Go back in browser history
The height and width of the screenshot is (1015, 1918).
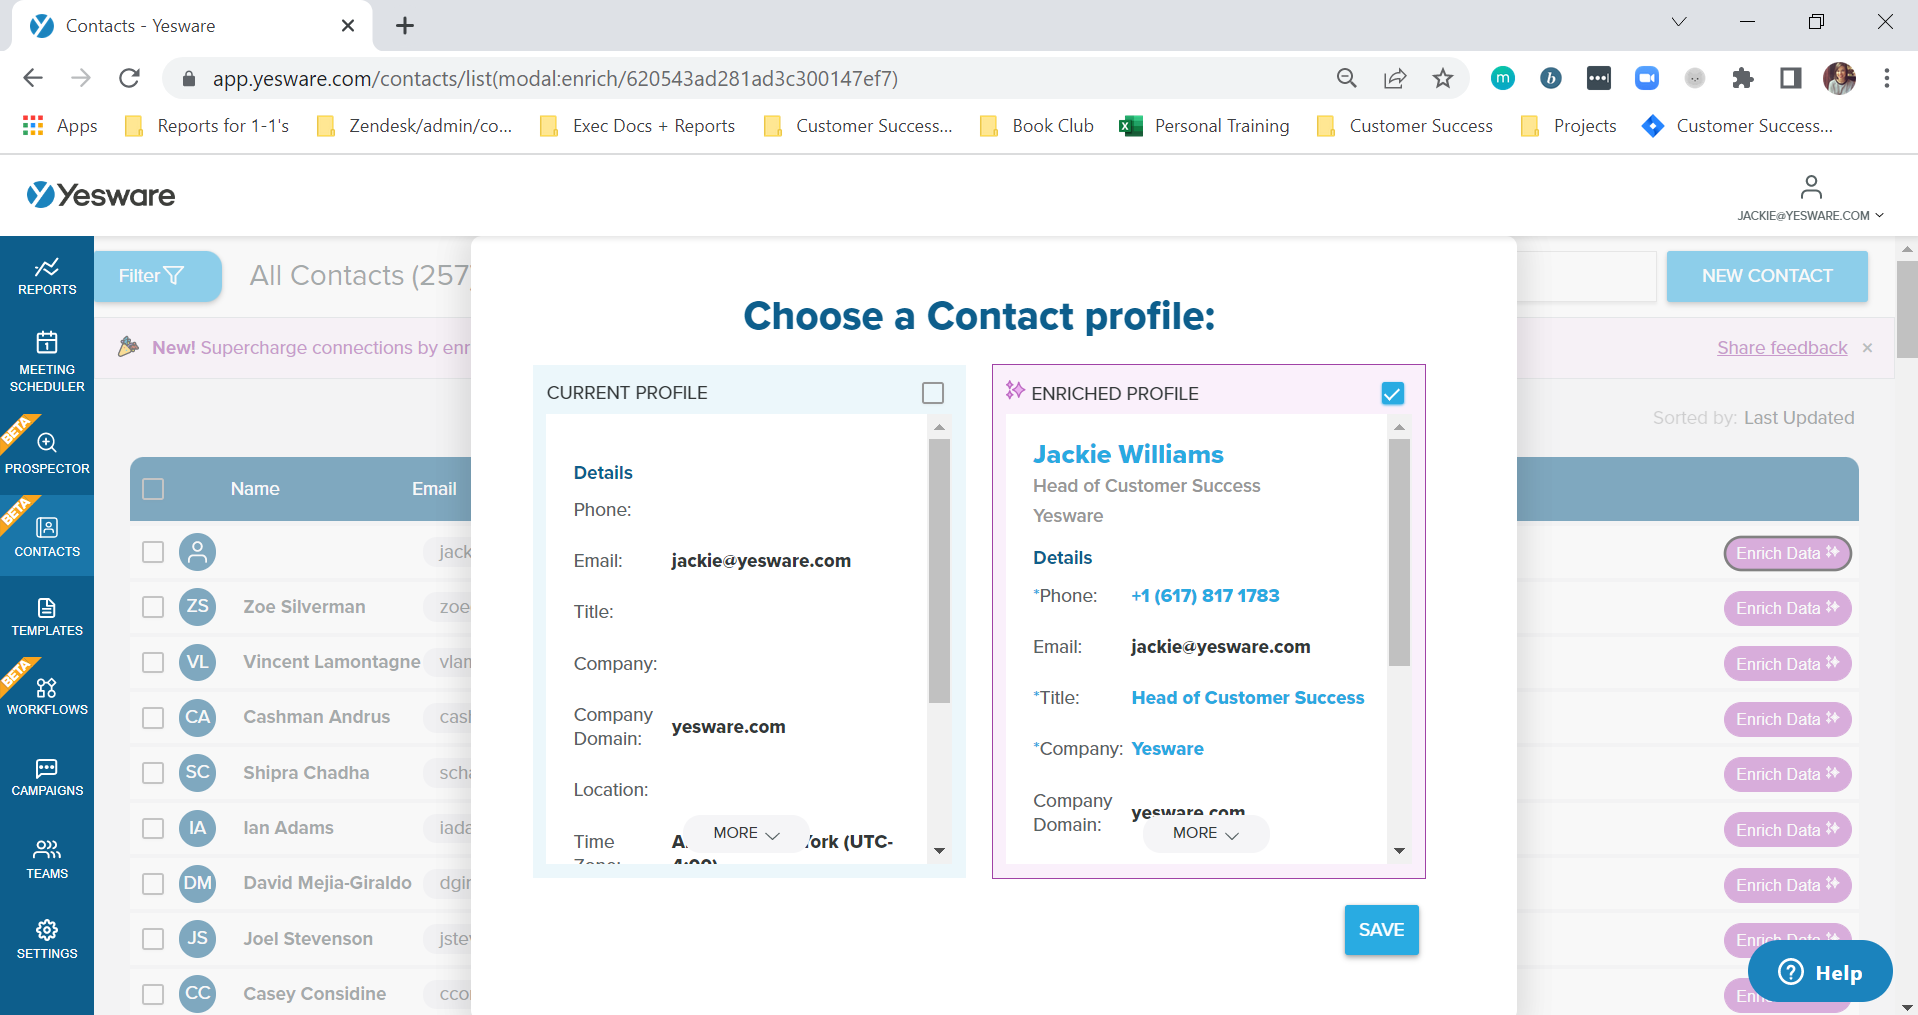tap(33, 78)
